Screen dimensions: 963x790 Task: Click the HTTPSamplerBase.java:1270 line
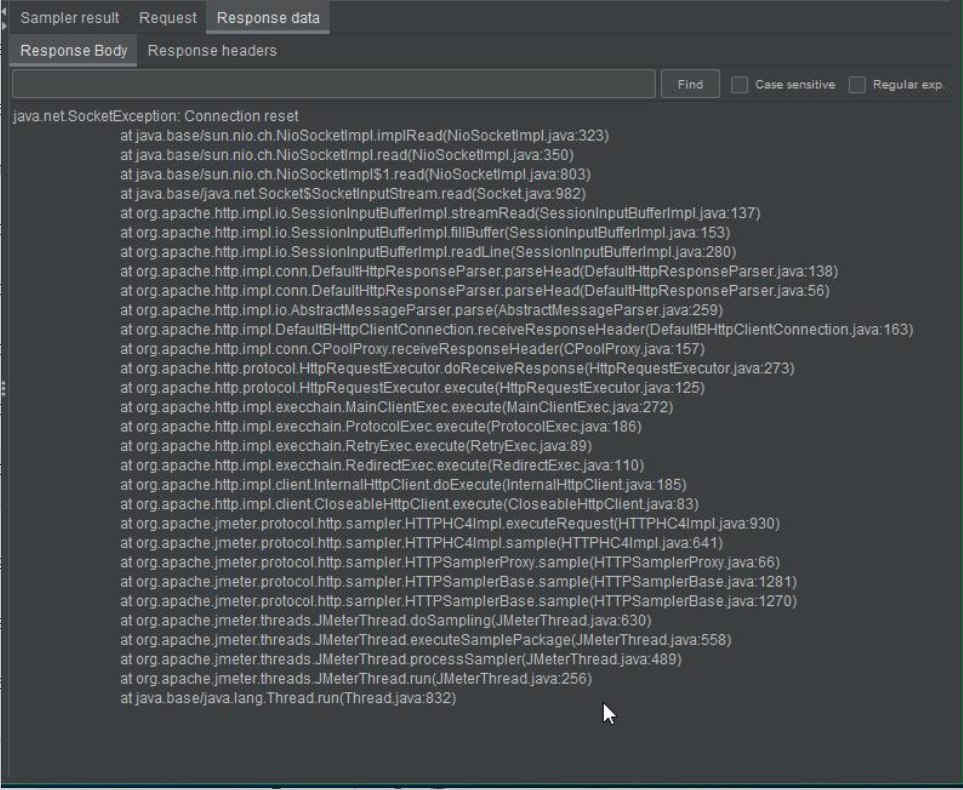(x=459, y=601)
